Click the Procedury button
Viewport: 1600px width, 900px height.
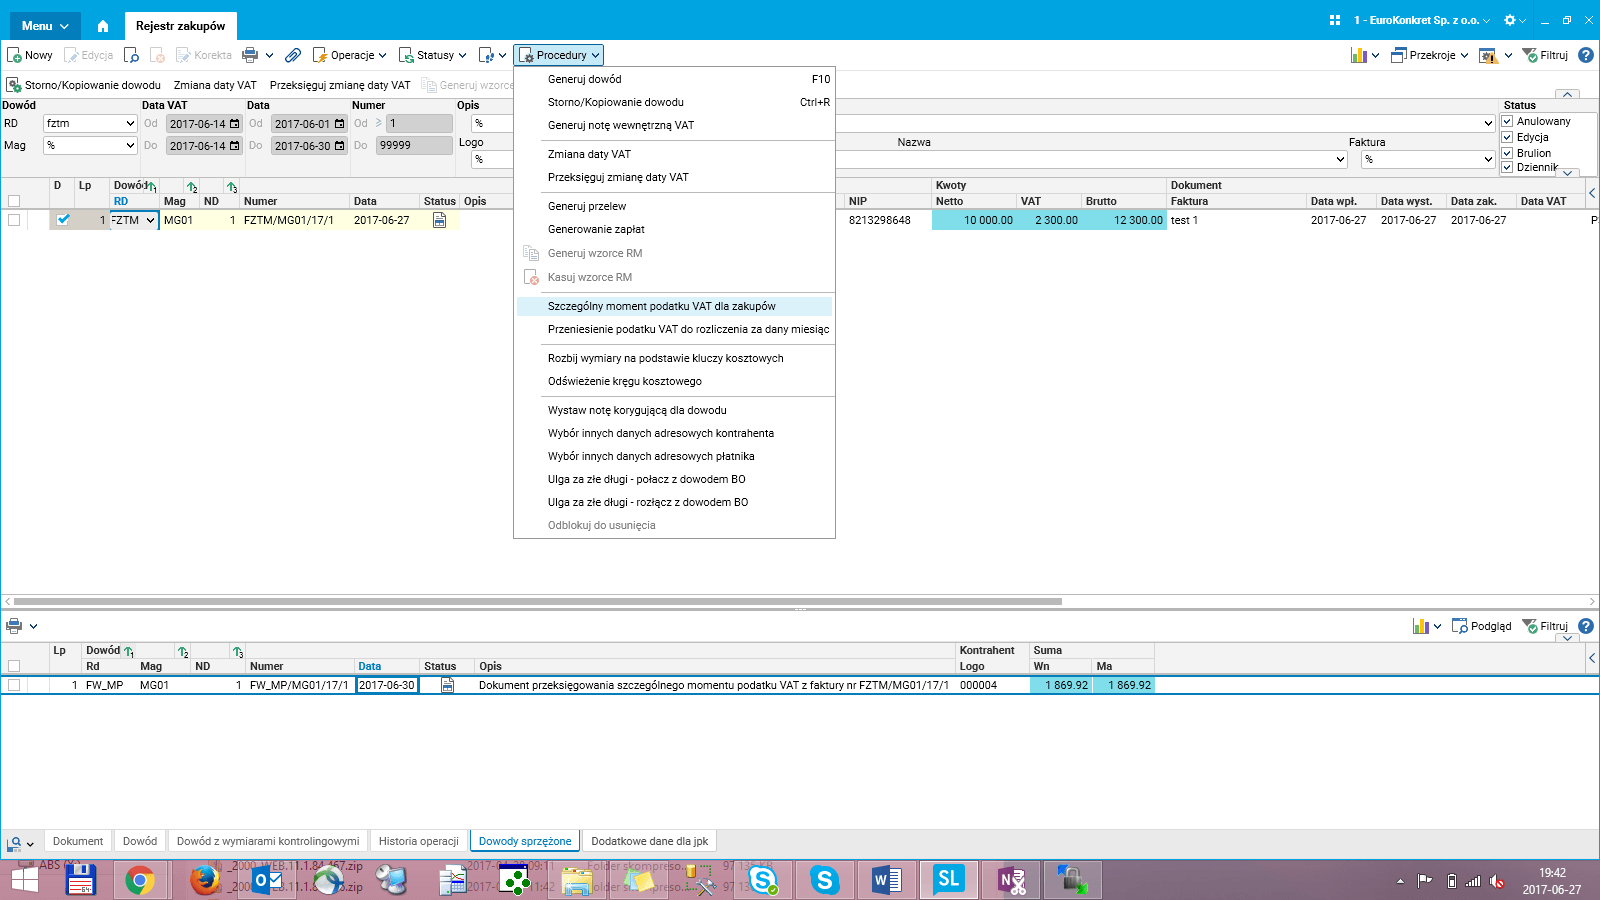click(x=559, y=55)
